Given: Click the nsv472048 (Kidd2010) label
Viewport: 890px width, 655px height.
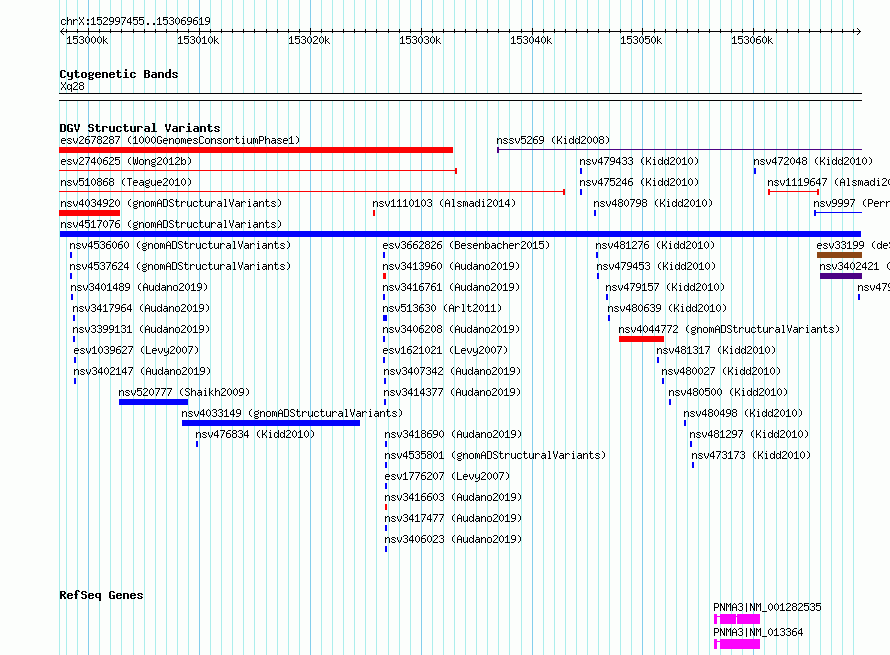Looking at the screenshot, I should (x=813, y=161).
